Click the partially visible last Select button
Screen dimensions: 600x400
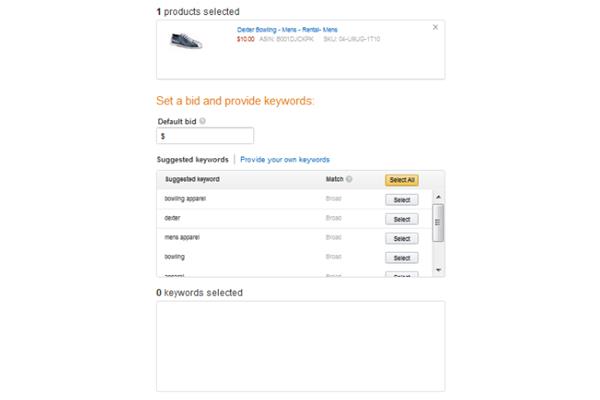click(x=402, y=274)
